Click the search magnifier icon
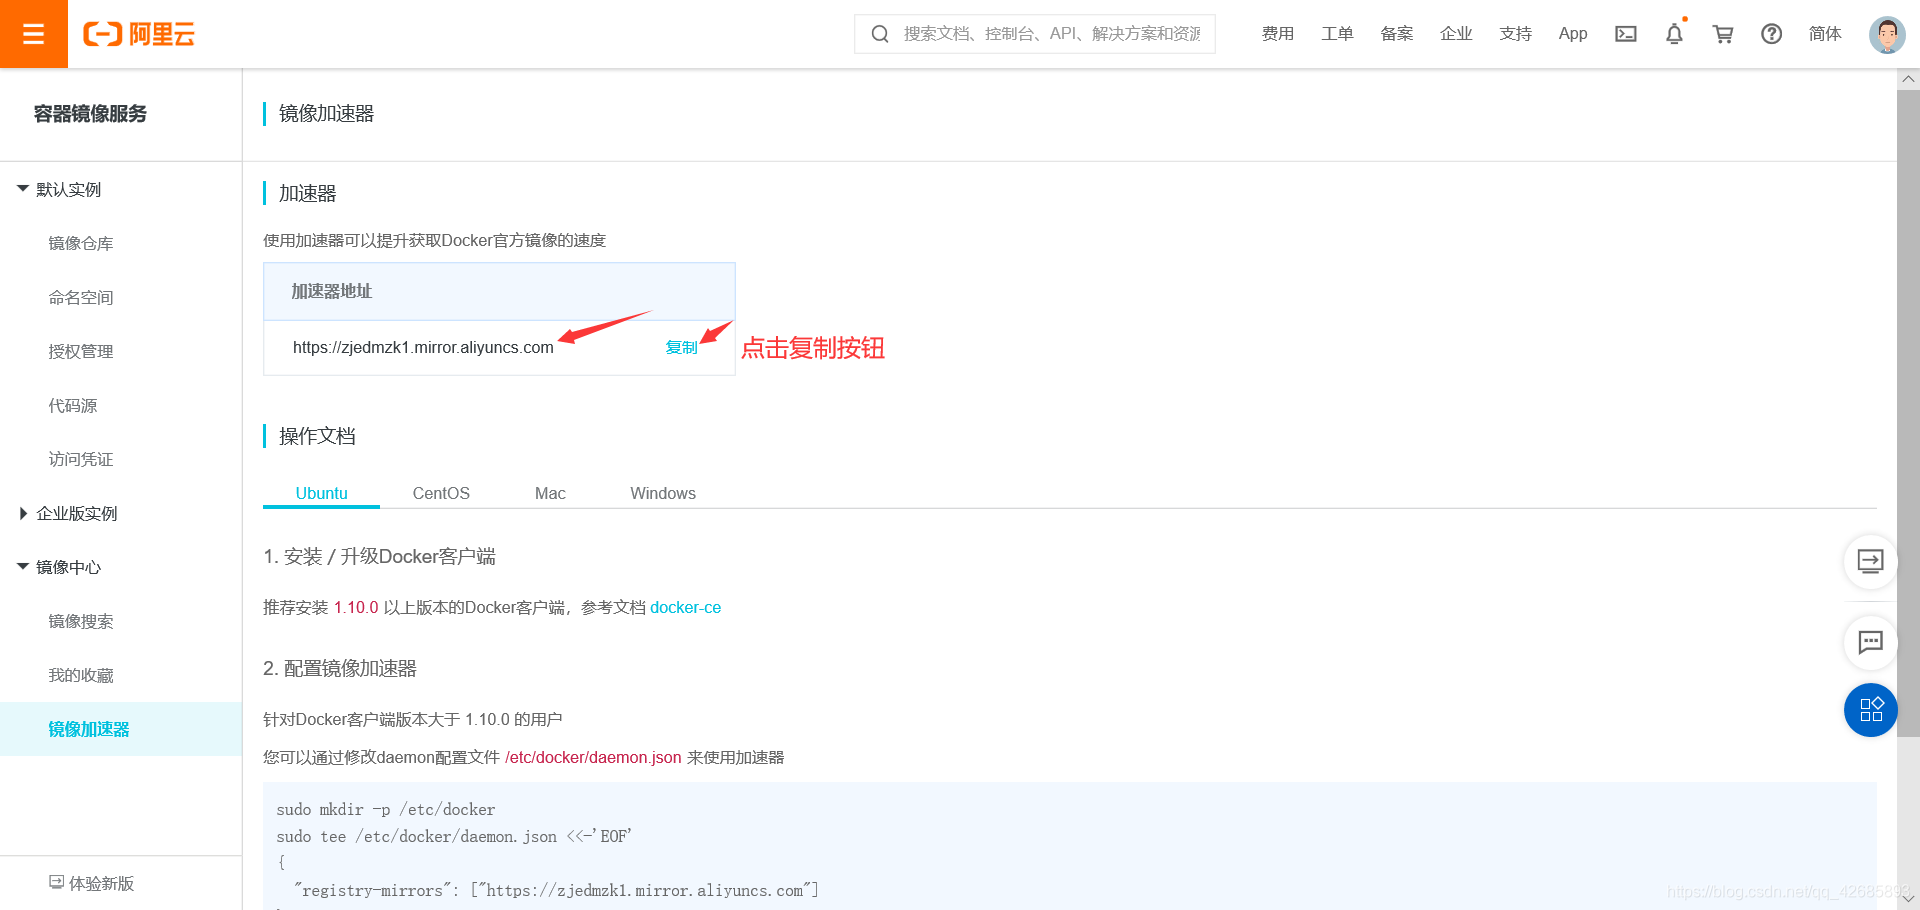The height and width of the screenshot is (910, 1920). 880,34
